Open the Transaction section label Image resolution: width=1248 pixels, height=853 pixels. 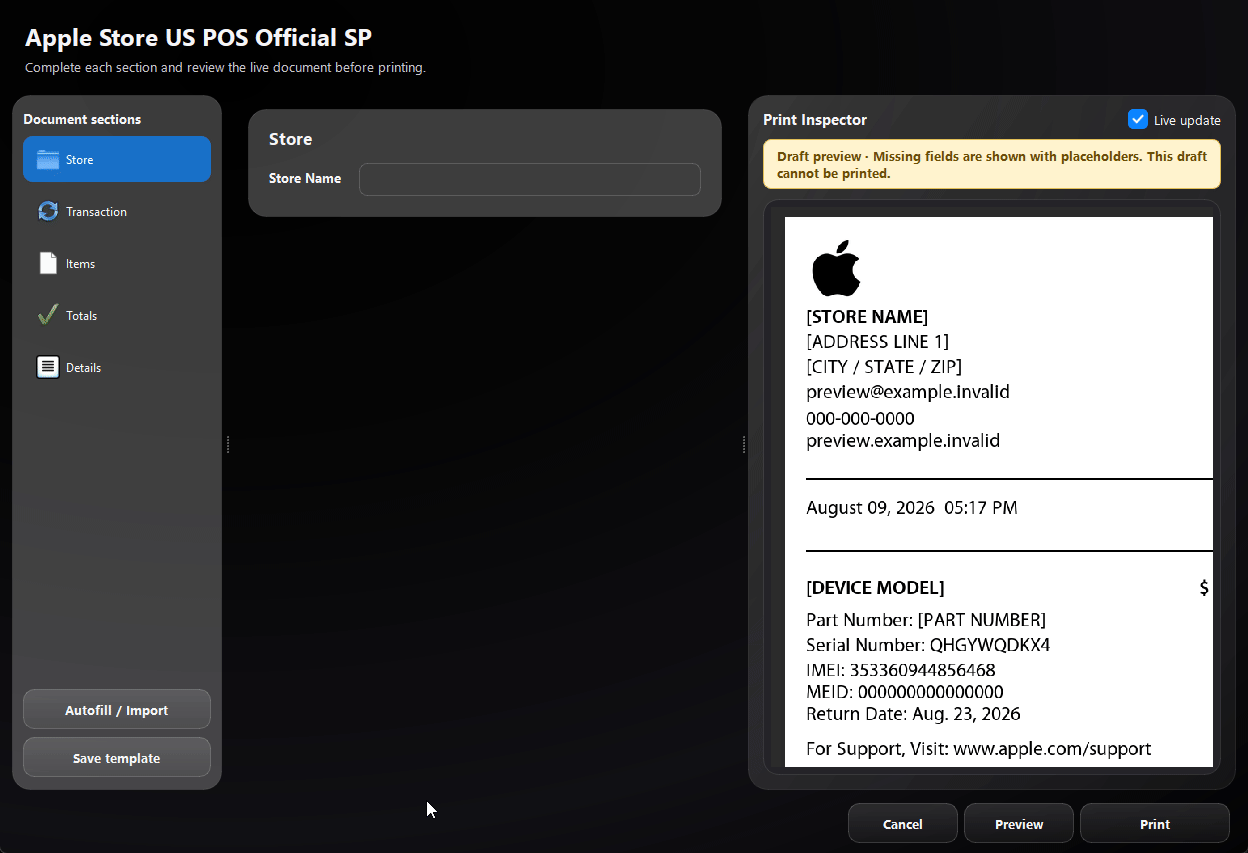[96, 212]
